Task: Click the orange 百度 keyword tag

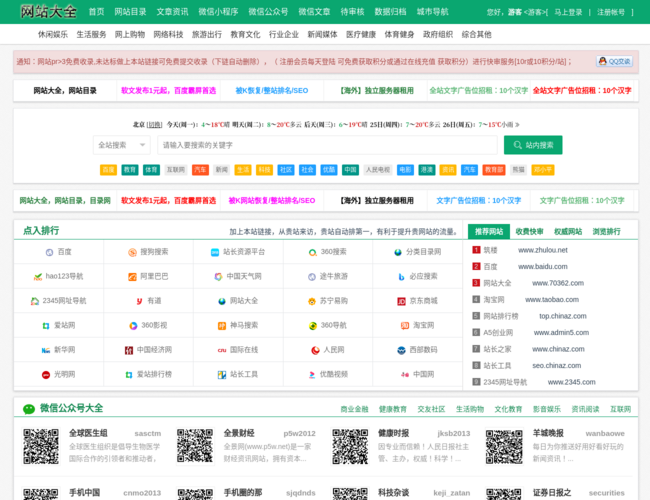Action: [x=108, y=170]
